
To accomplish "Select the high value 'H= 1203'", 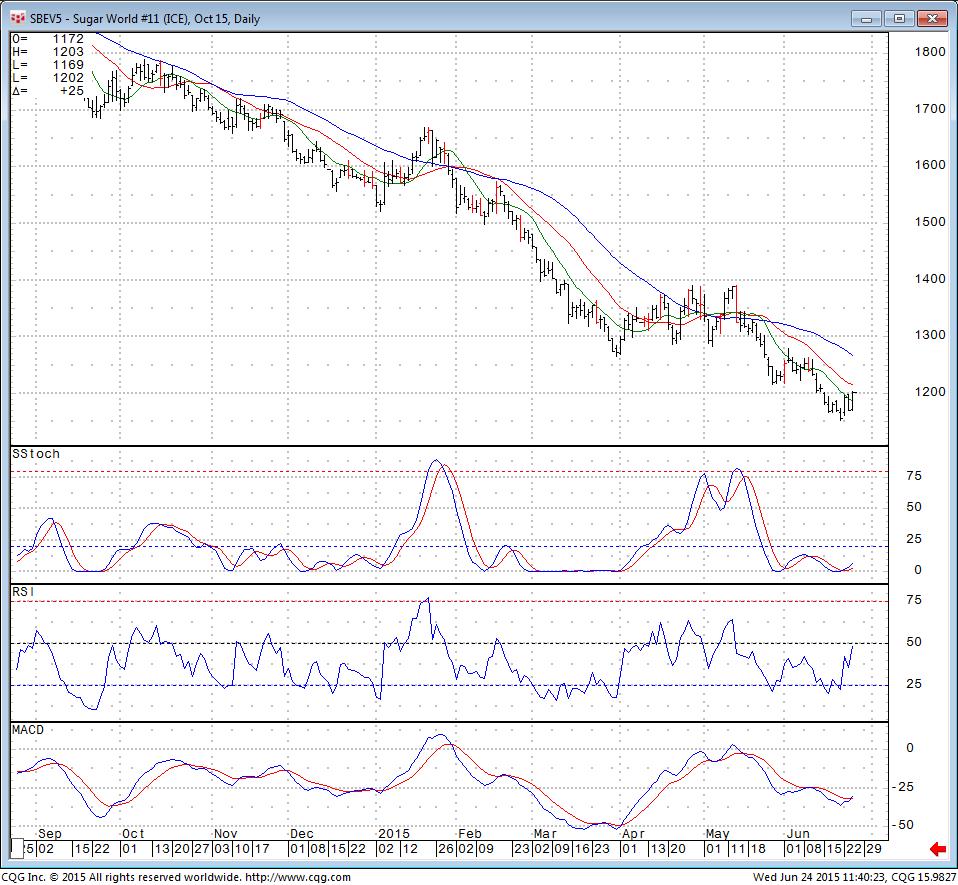I will click(48, 52).
